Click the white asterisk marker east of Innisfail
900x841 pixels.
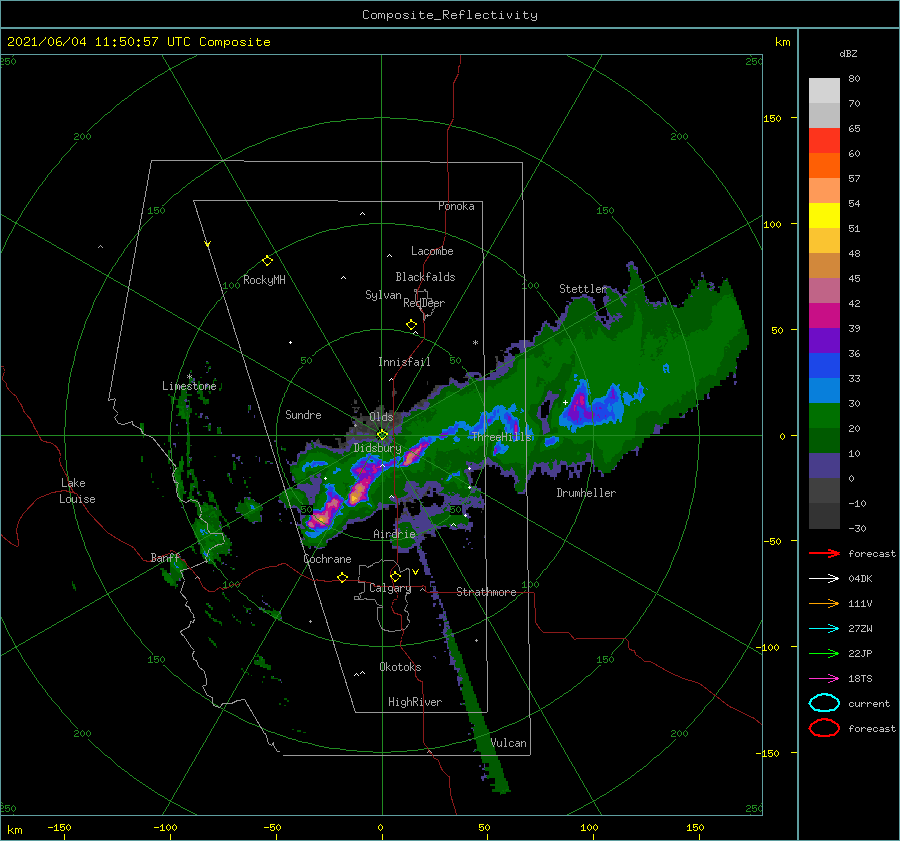475,343
